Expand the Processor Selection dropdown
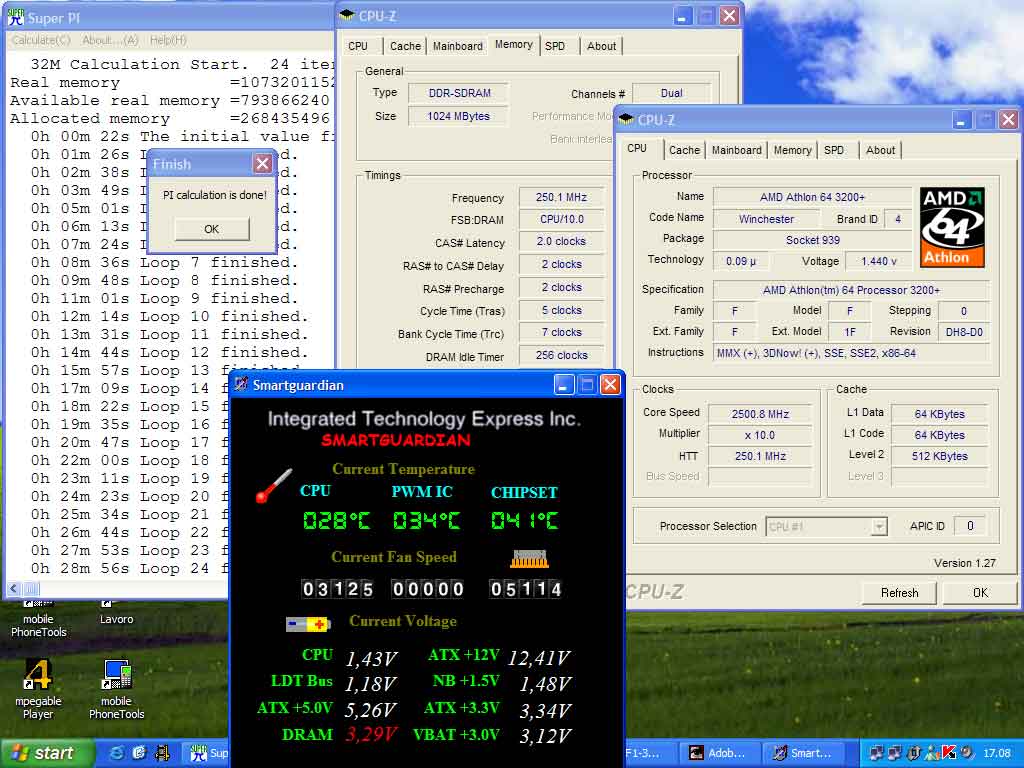This screenshot has height=768, width=1024. [880, 526]
